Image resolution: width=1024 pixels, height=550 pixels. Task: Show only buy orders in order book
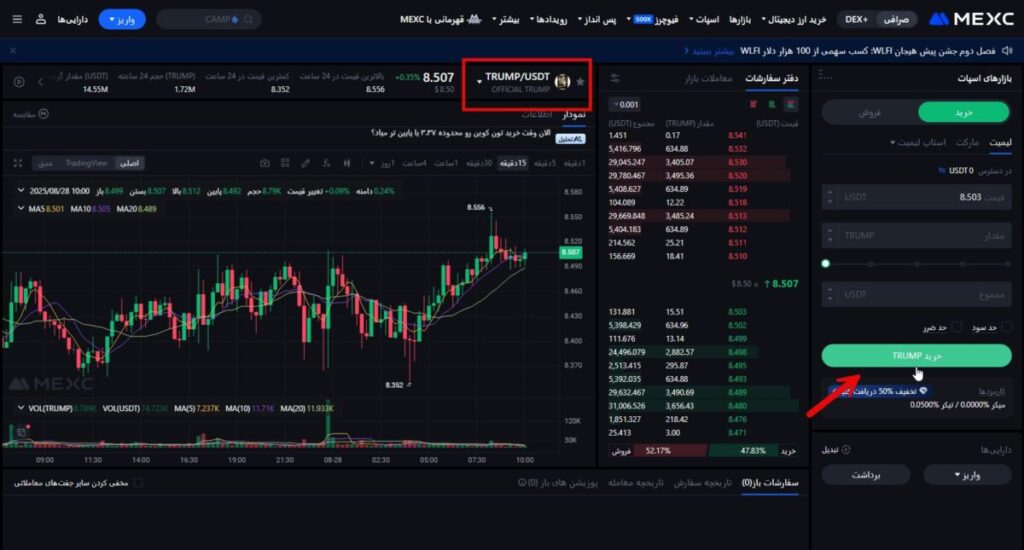point(772,104)
